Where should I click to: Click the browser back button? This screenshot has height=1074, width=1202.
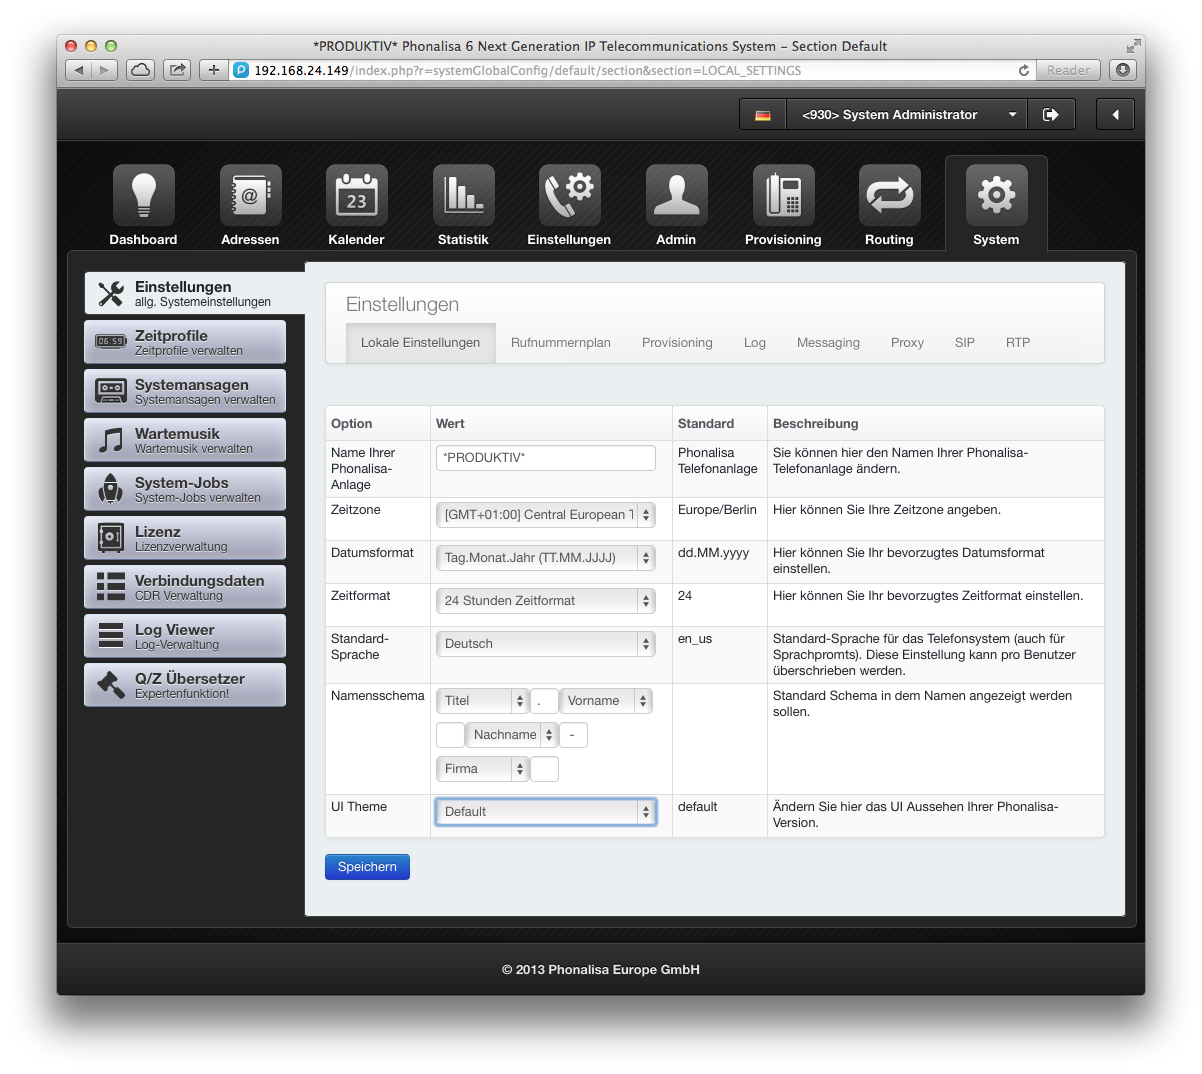click(79, 70)
